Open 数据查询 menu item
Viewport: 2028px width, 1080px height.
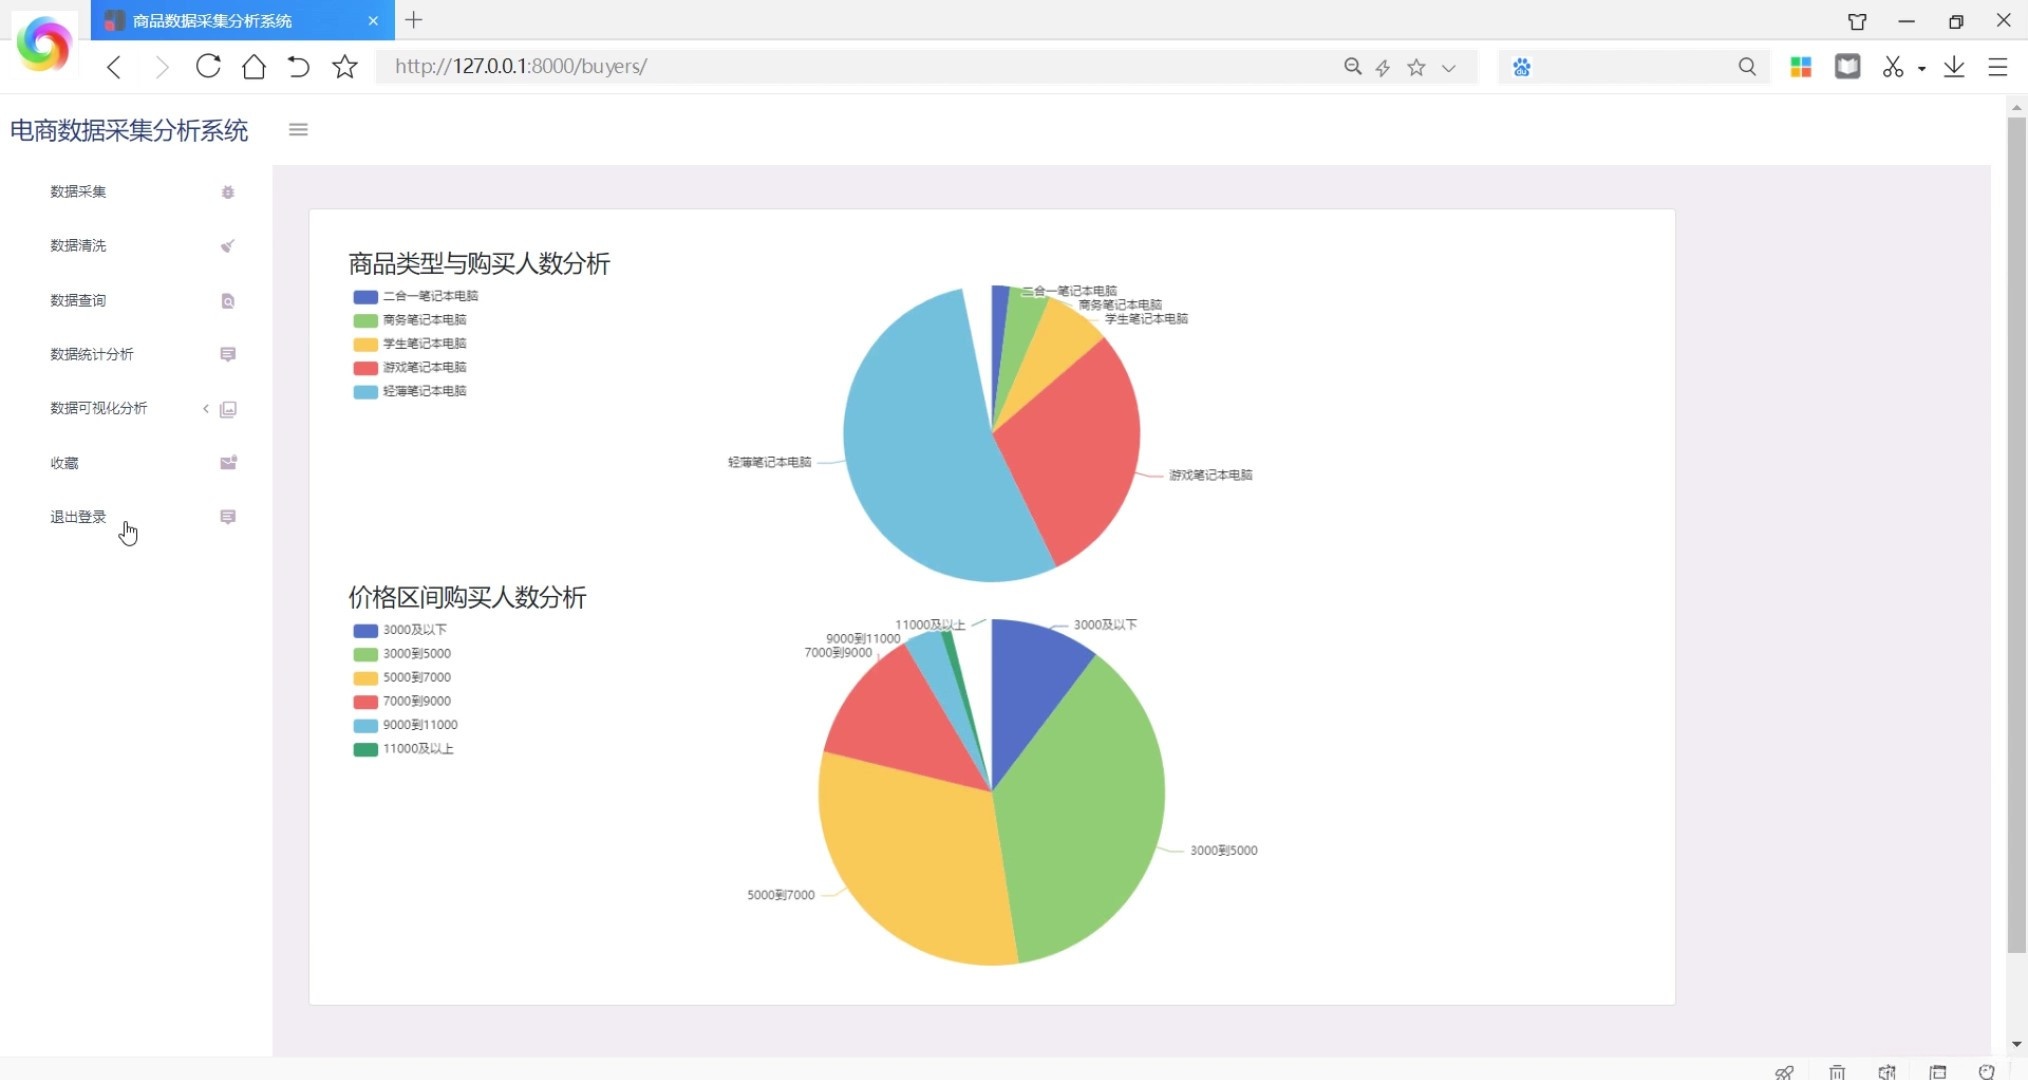pyautogui.click(x=78, y=300)
